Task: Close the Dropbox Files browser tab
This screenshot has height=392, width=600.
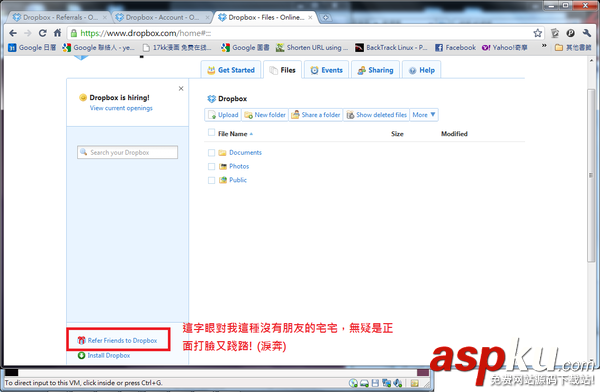Action: click(x=310, y=18)
